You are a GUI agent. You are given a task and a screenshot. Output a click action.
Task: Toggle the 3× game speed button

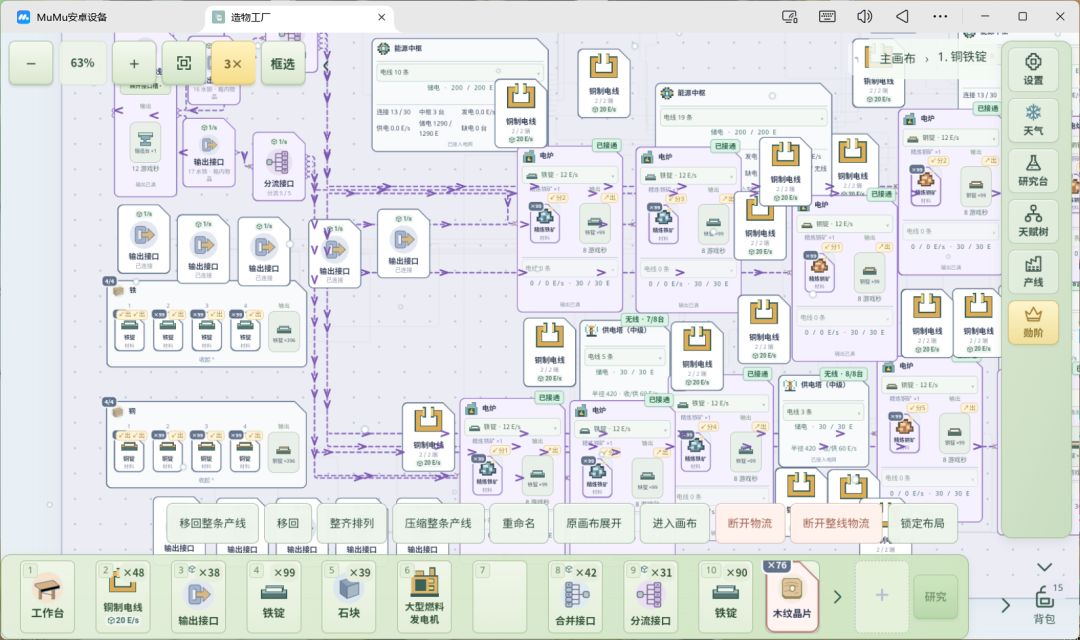click(233, 63)
